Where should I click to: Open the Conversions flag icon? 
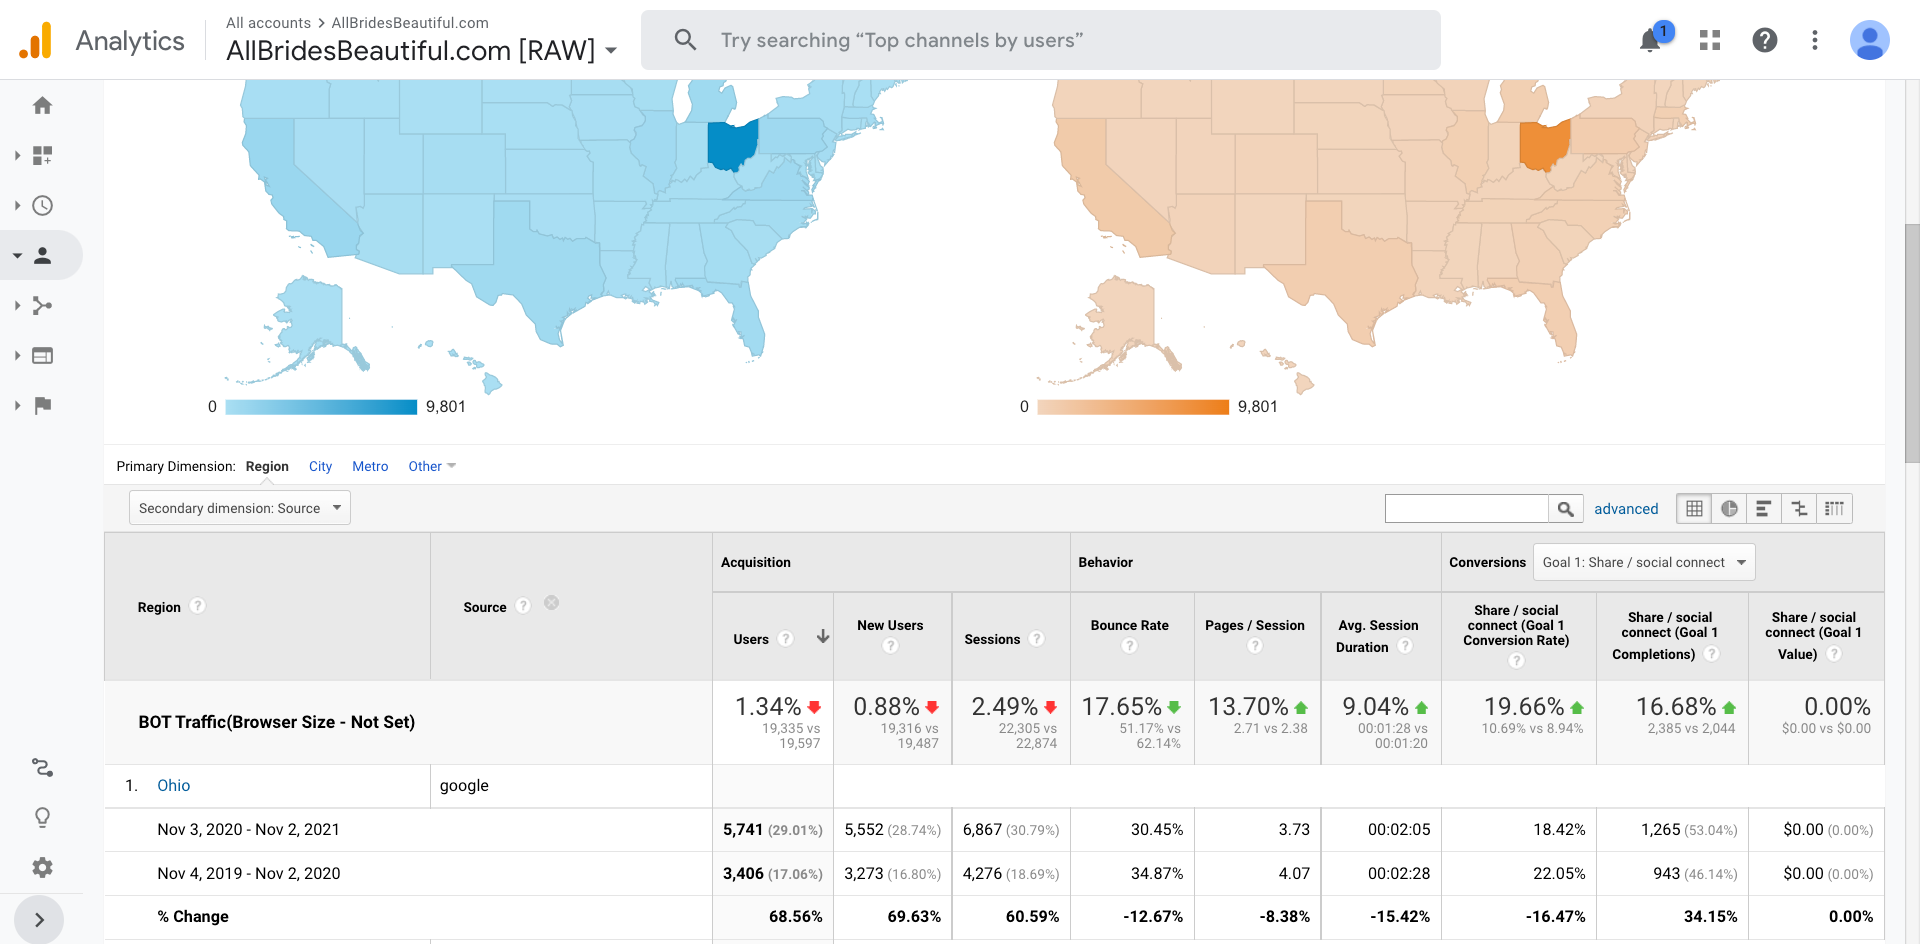click(42, 406)
